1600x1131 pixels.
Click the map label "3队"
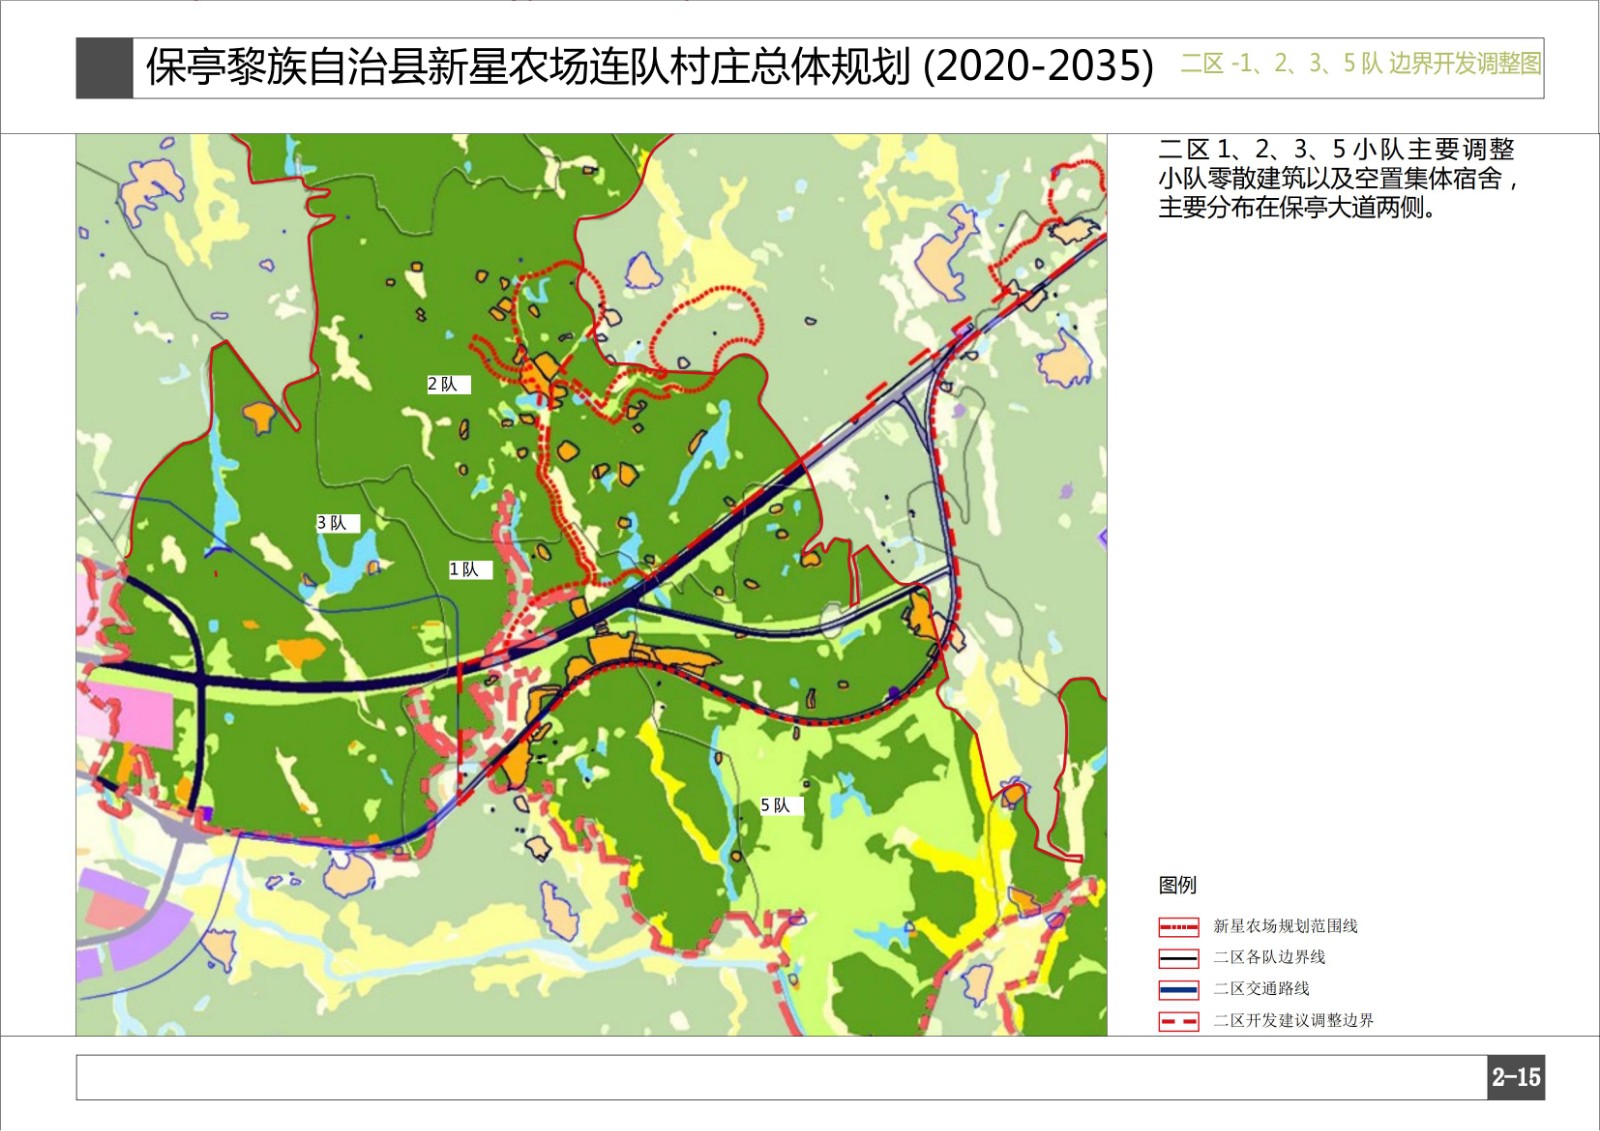tap(337, 522)
